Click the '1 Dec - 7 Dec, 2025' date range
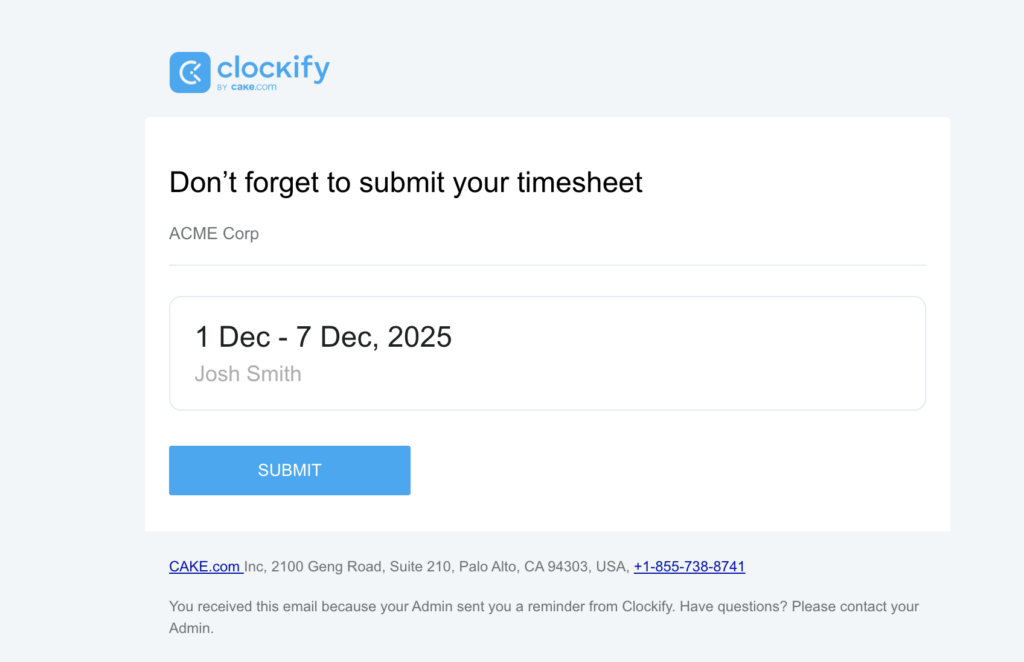Viewport: 1024px width, 662px height. click(323, 337)
